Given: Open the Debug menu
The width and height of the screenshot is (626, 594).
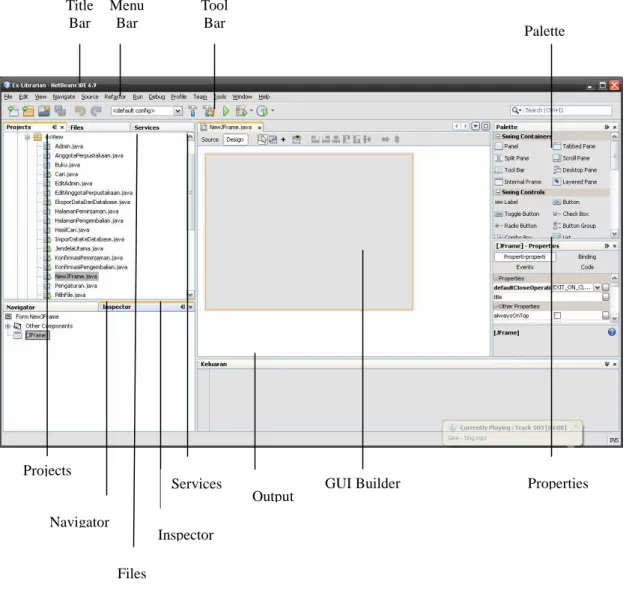Looking at the screenshot, I should pos(156,97).
